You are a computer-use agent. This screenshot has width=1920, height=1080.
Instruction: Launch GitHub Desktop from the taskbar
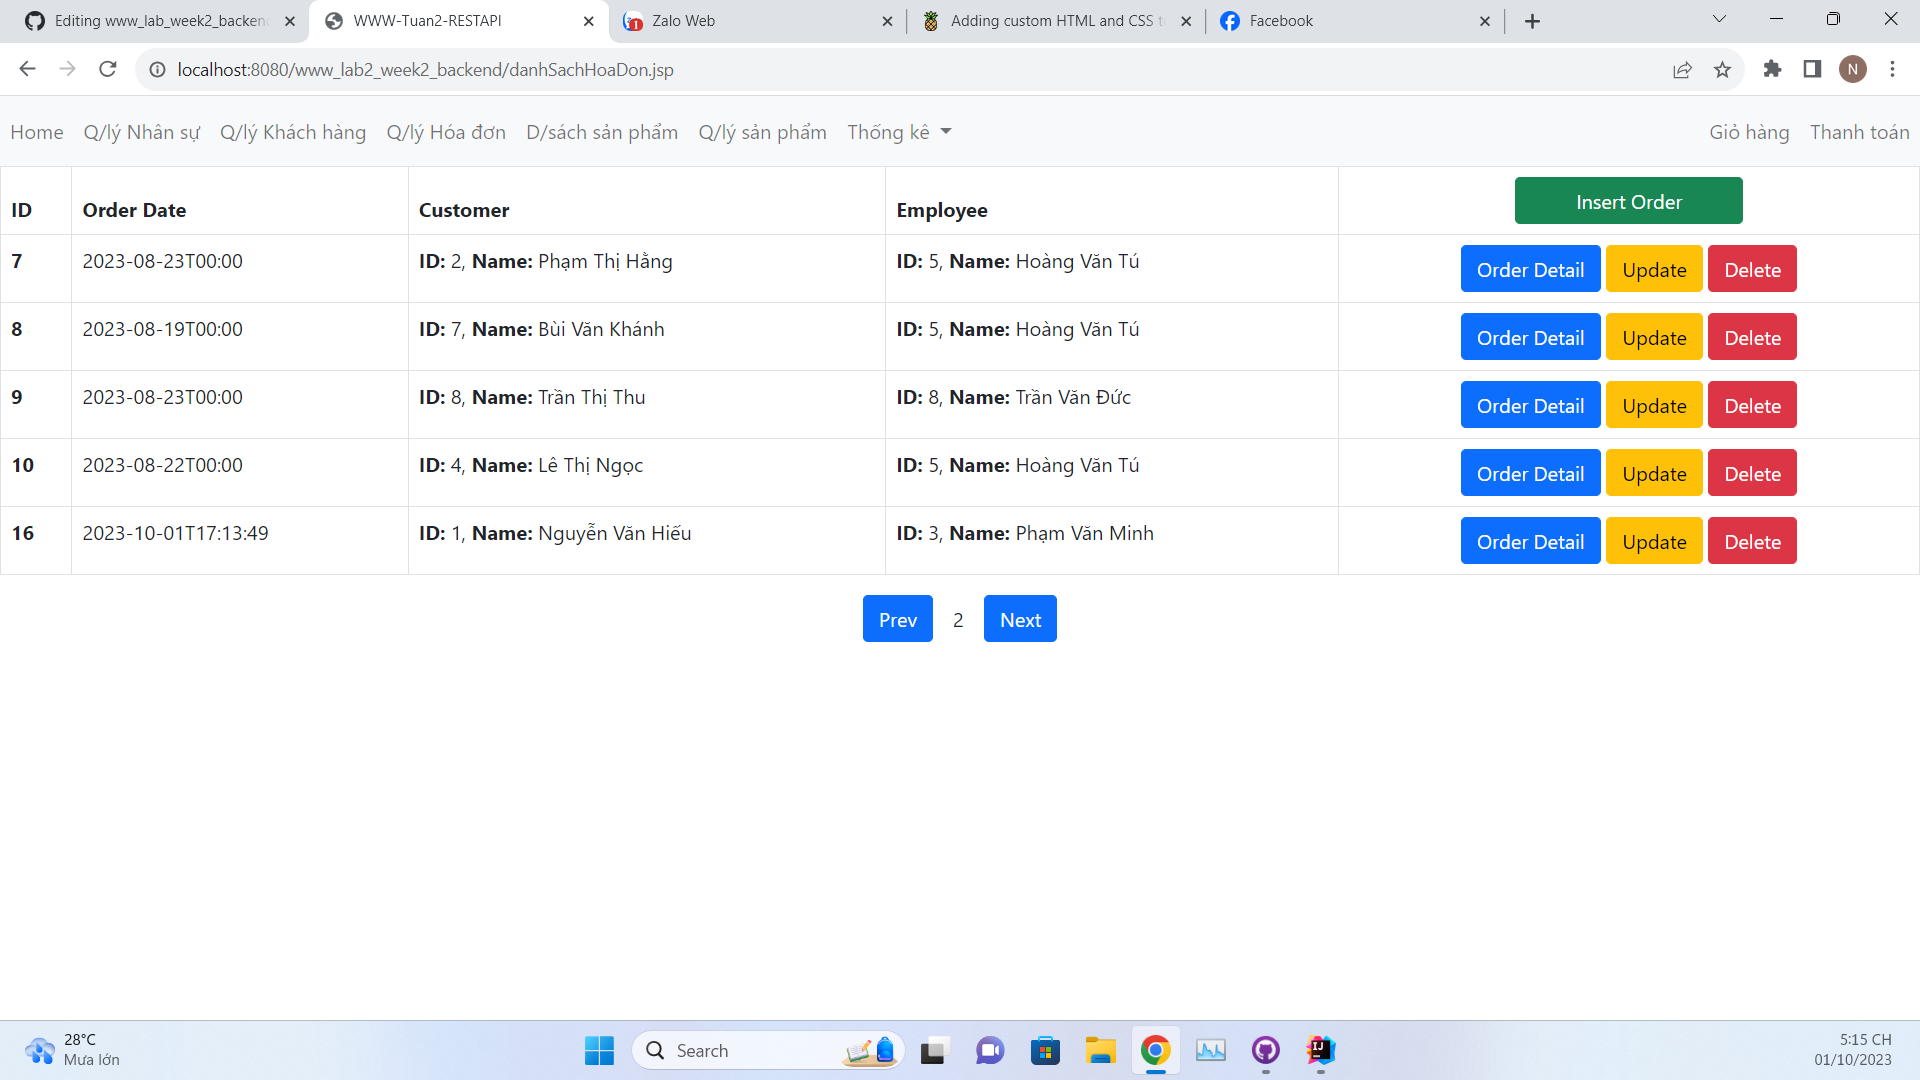[1265, 1051]
